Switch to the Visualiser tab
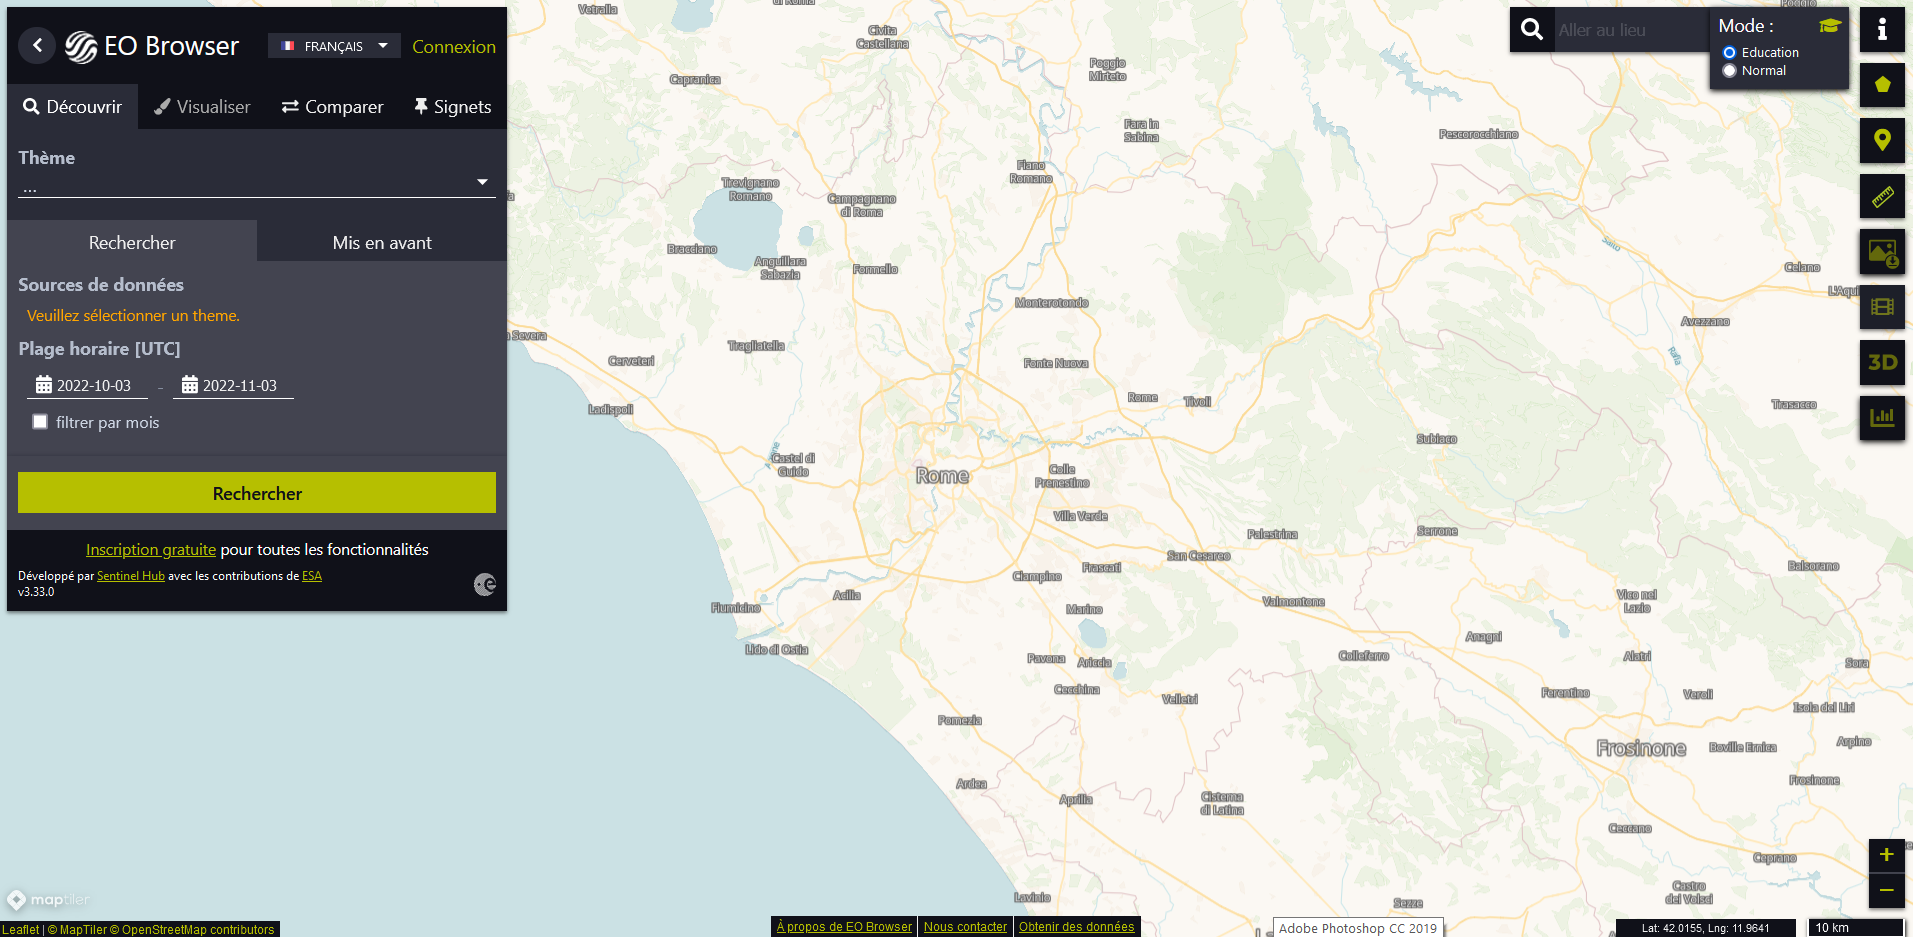The image size is (1913, 937). (x=202, y=106)
